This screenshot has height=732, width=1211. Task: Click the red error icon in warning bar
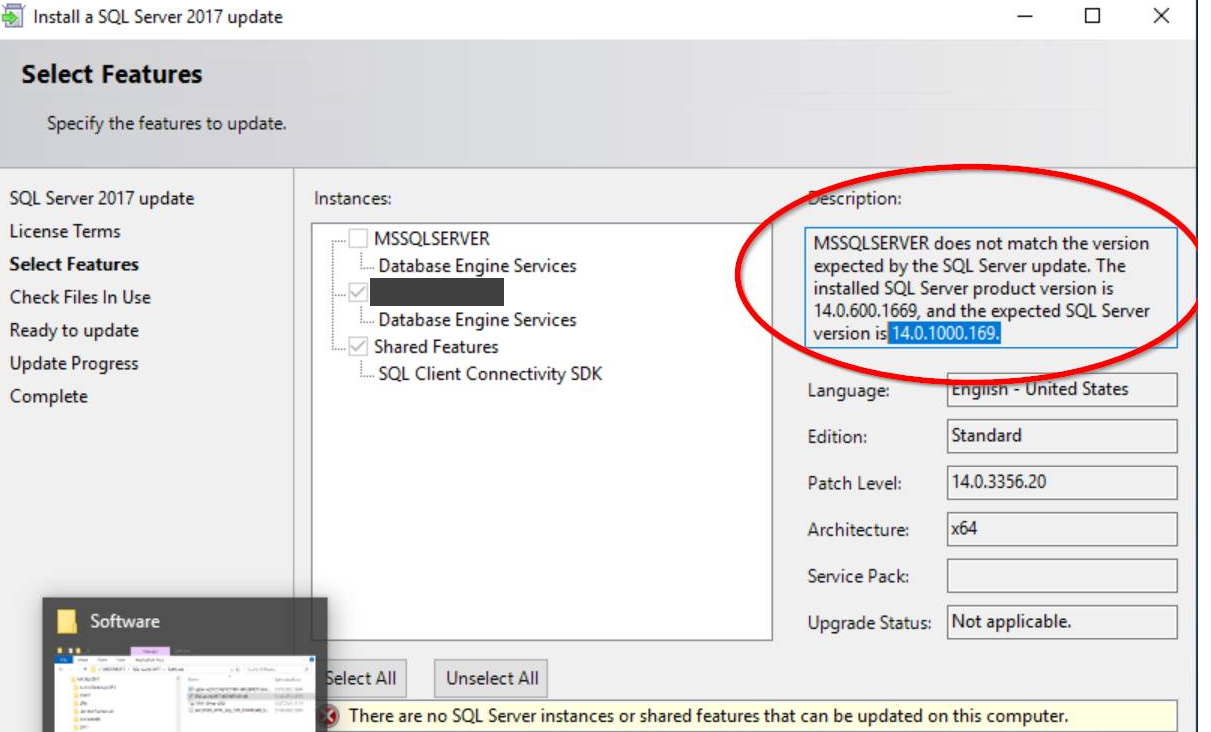point(329,716)
